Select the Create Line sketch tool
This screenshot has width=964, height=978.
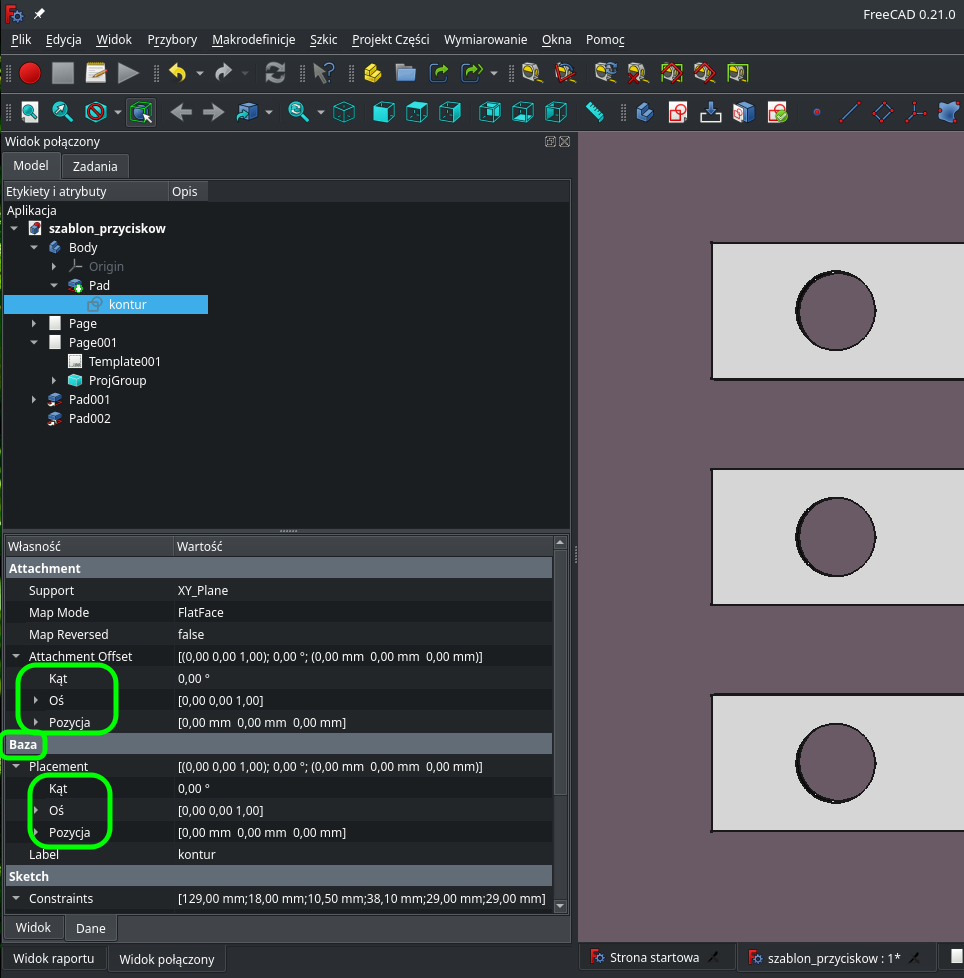pyautogui.click(x=849, y=112)
